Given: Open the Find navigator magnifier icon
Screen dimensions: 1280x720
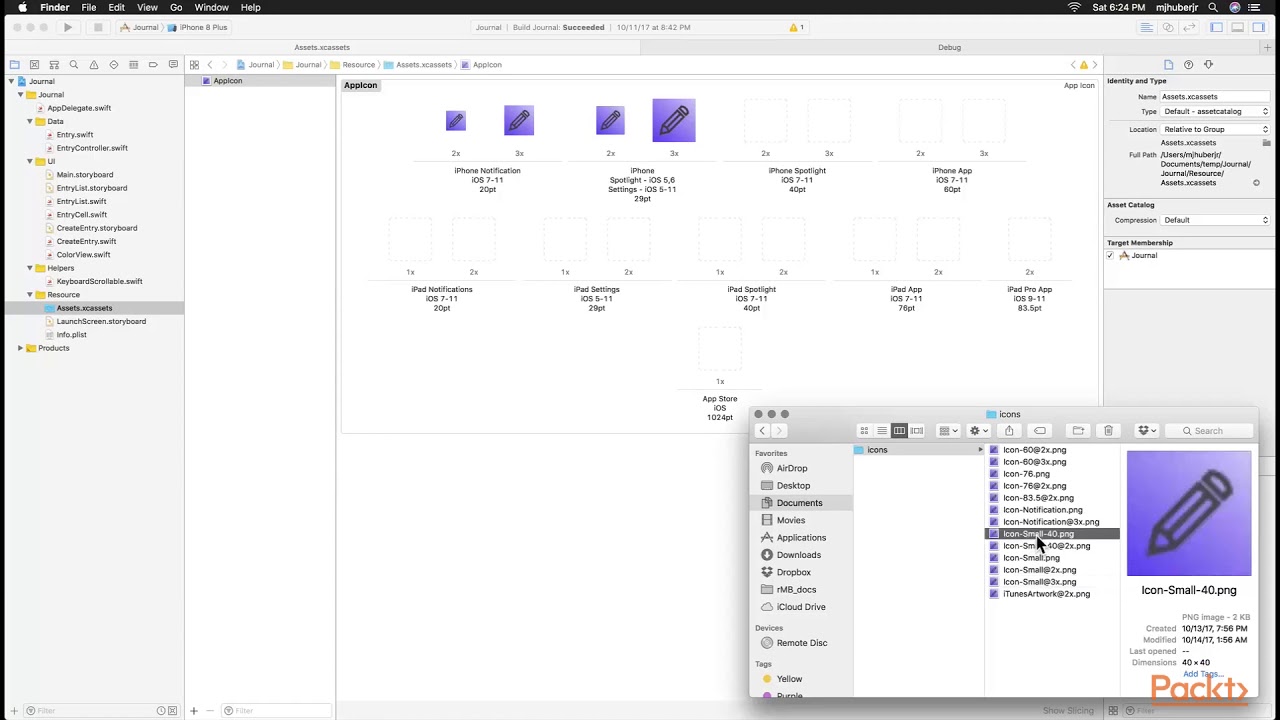Looking at the screenshot, I should [74, 65].
